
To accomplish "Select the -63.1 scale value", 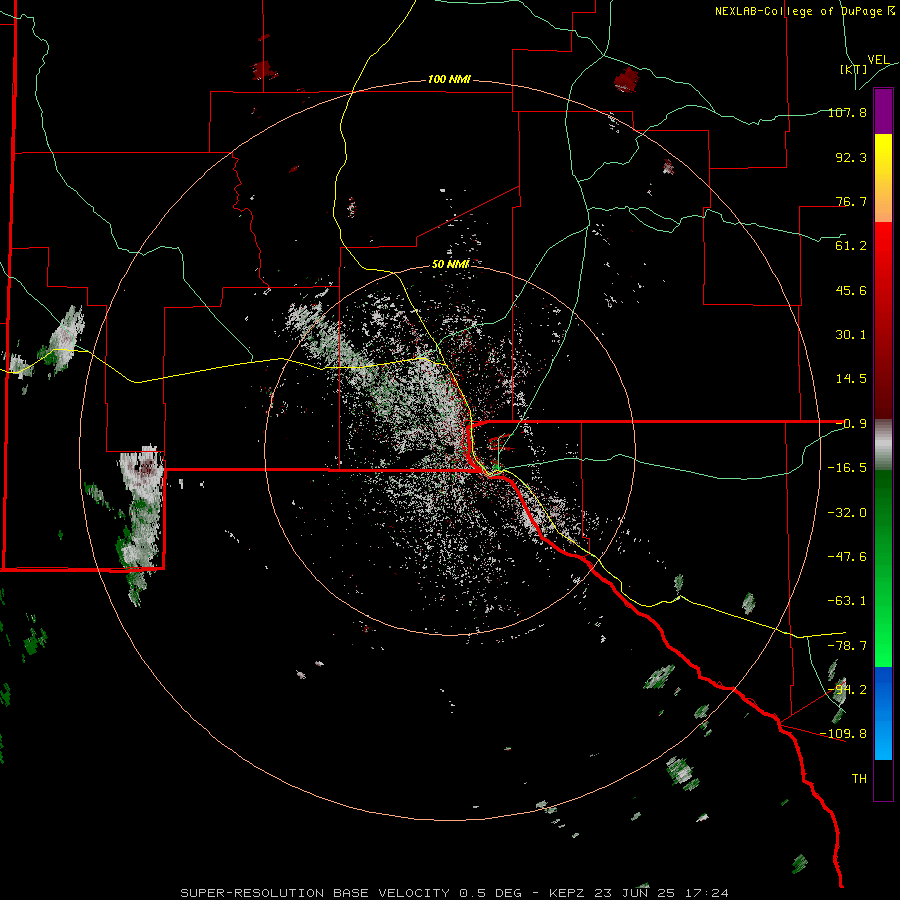I will click(x=847, y=601).
